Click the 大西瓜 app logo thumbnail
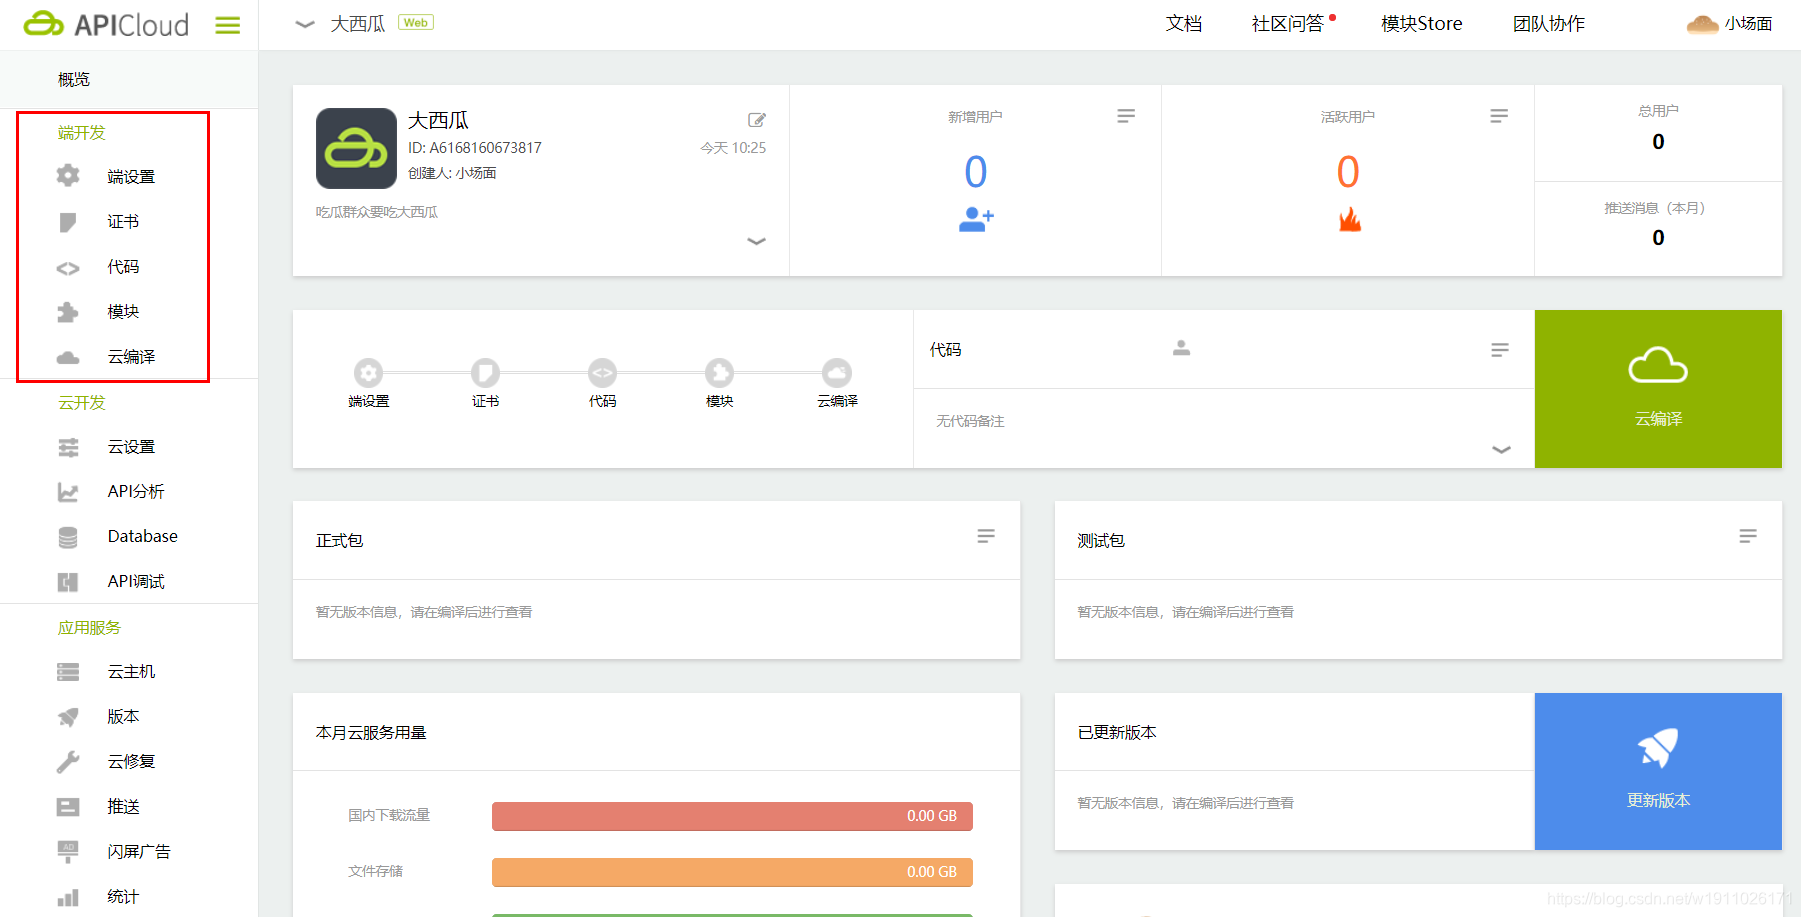1801x917 pixels. (x=356, y=148)
